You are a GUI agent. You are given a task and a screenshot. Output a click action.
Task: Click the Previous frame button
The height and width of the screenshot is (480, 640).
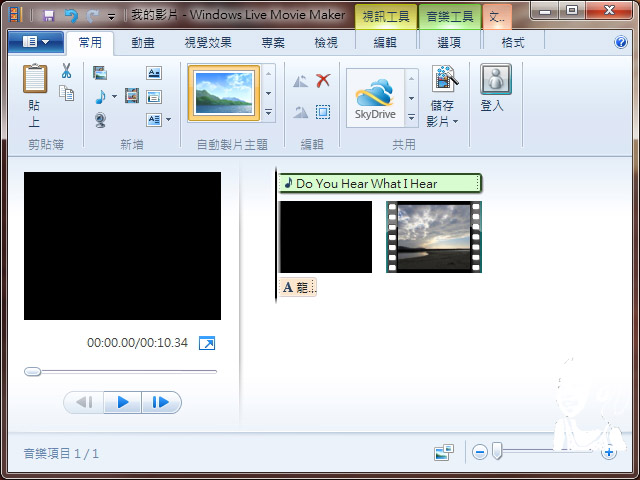click(x=84, y=402)
